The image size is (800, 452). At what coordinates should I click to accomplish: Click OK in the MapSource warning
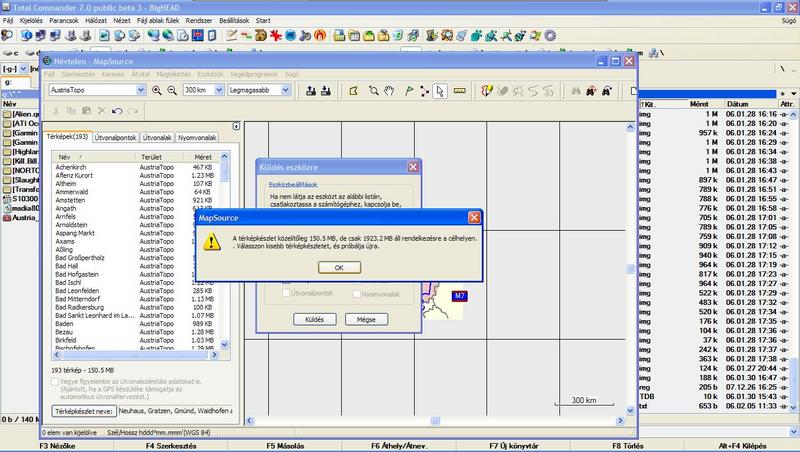[x=339, y=267]
